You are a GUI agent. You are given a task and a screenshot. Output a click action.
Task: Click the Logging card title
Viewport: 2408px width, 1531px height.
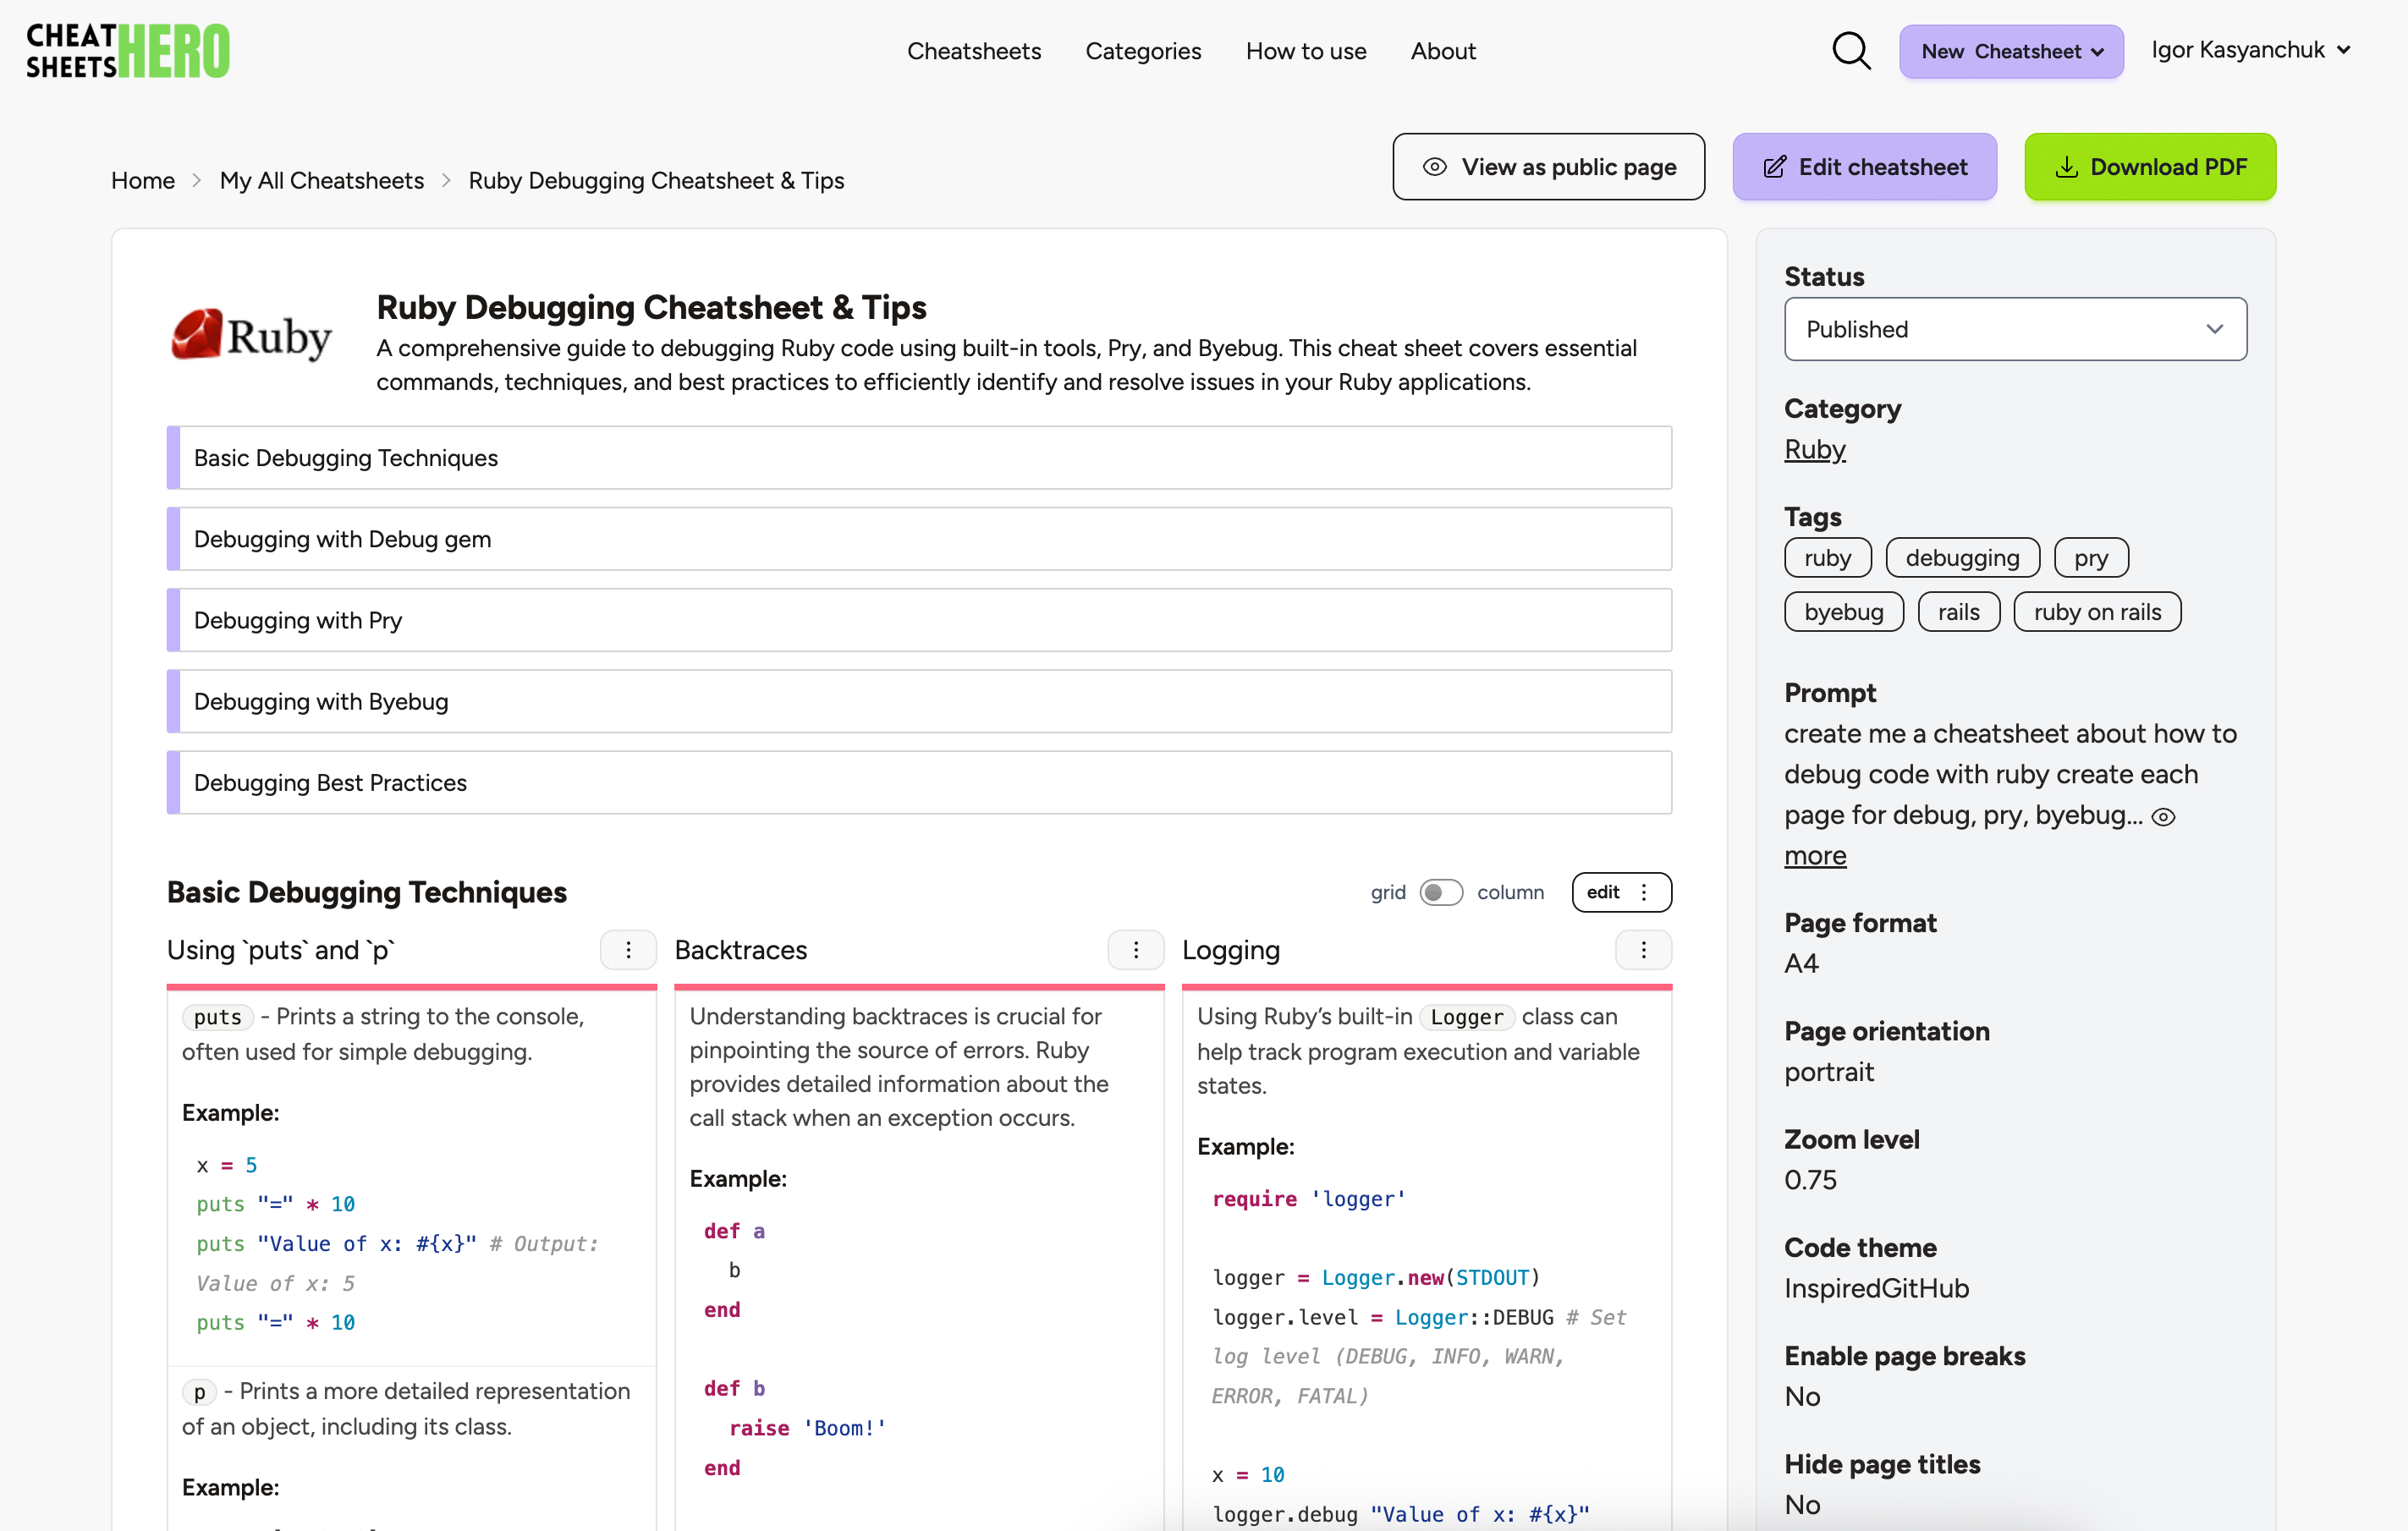click(1231, 950)
